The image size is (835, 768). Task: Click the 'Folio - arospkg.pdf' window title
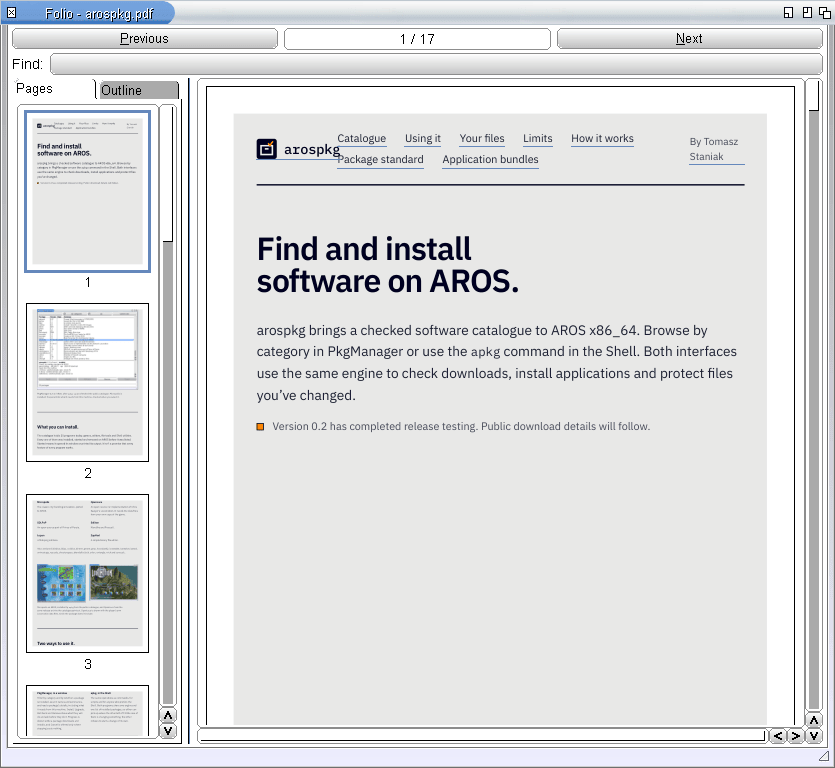(99, 13)
